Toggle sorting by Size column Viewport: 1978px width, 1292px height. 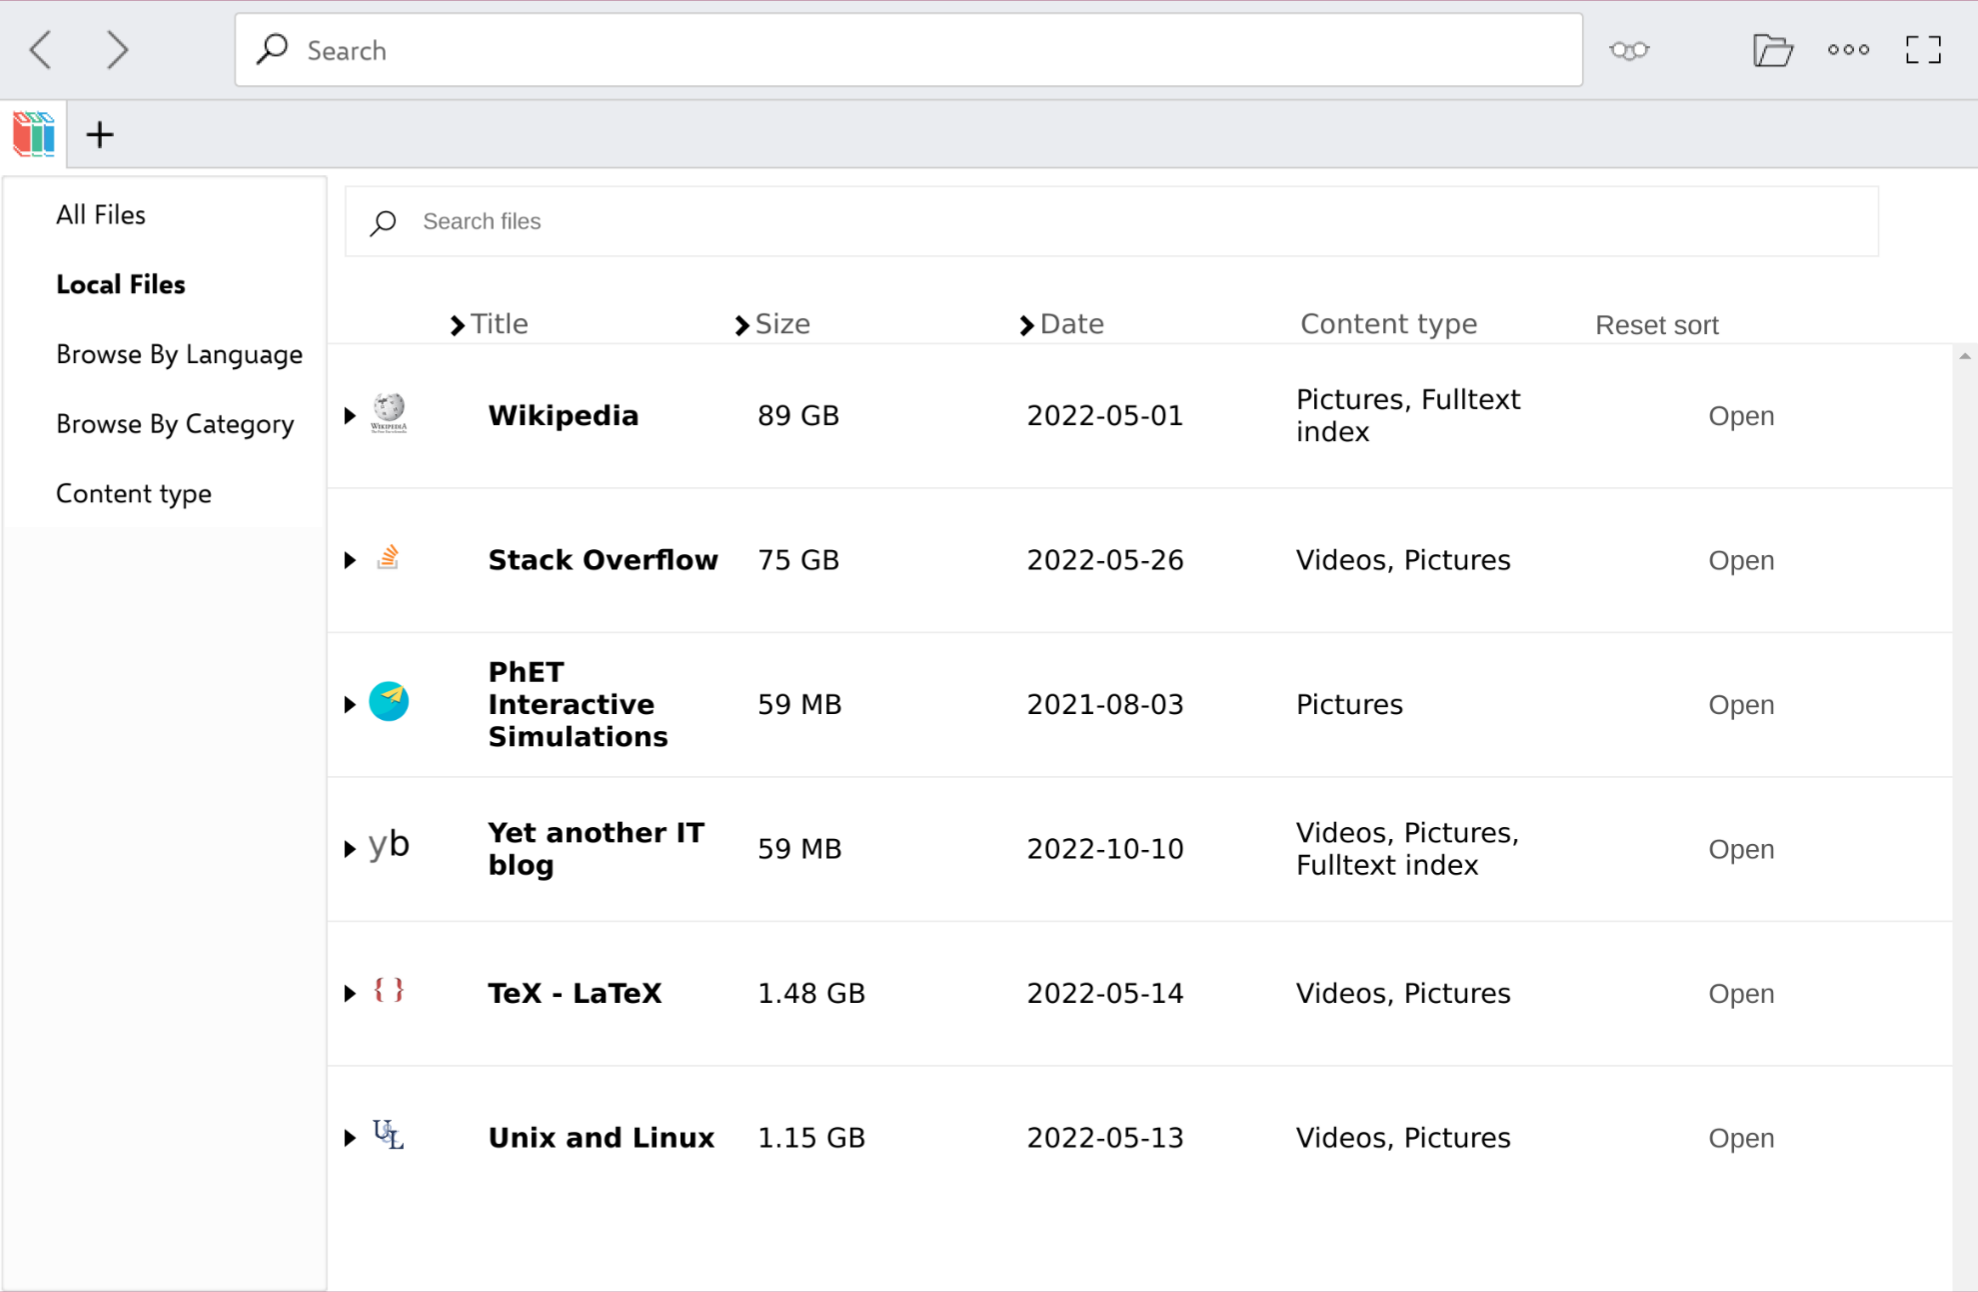point(781,324)
